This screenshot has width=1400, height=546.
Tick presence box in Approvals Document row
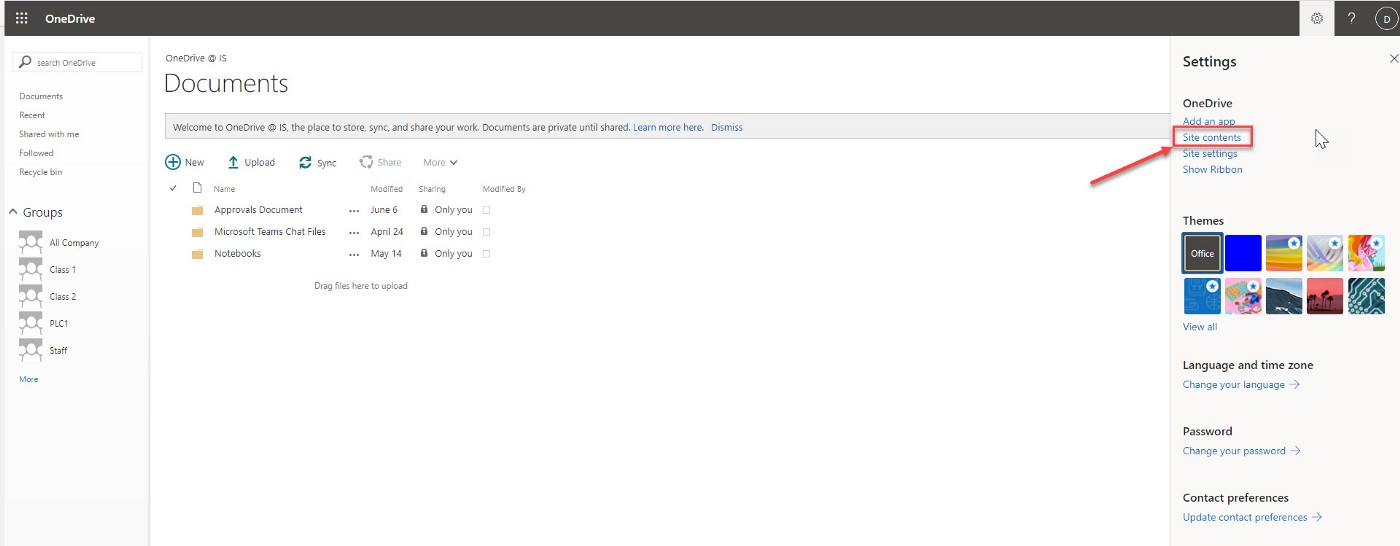487,210
